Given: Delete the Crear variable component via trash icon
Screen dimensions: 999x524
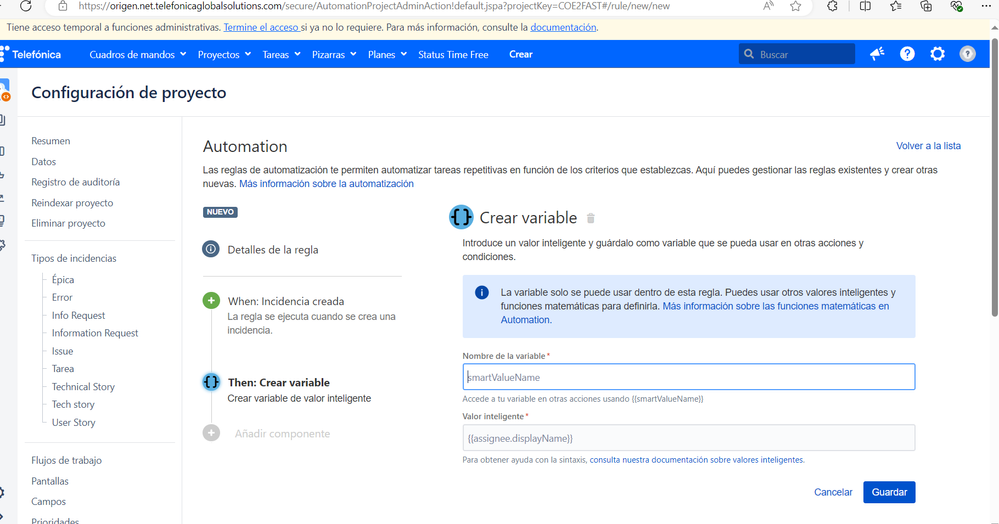Looking at the screenshot, I should click(x=591, y=218).
